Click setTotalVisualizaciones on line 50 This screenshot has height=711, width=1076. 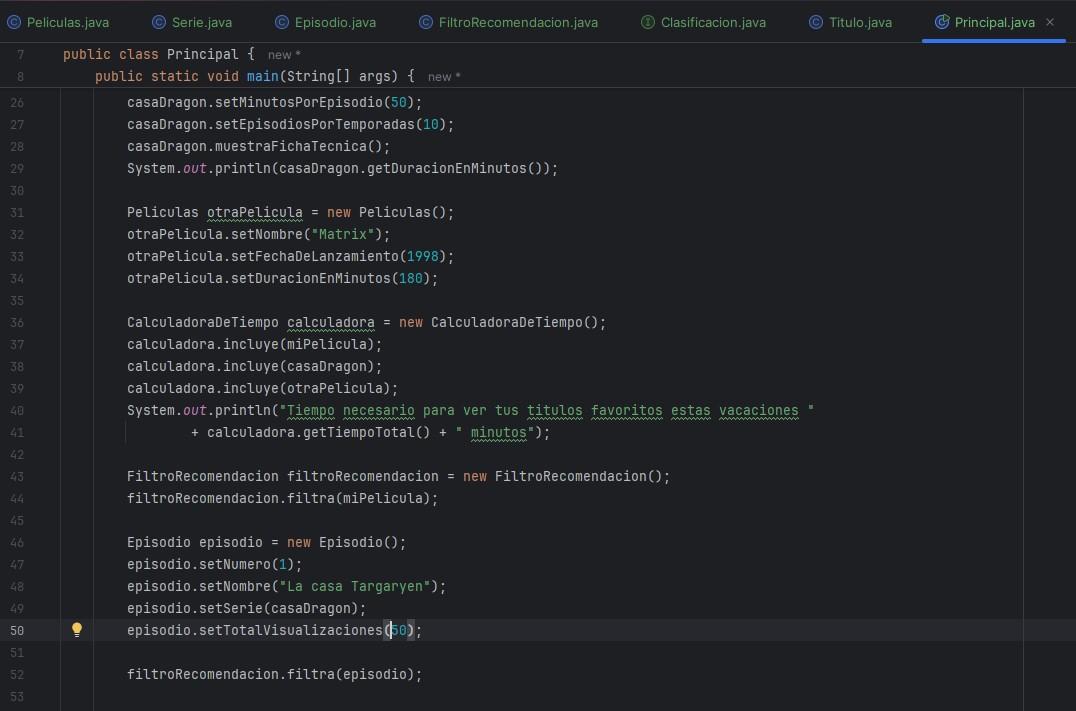point(290,630)
